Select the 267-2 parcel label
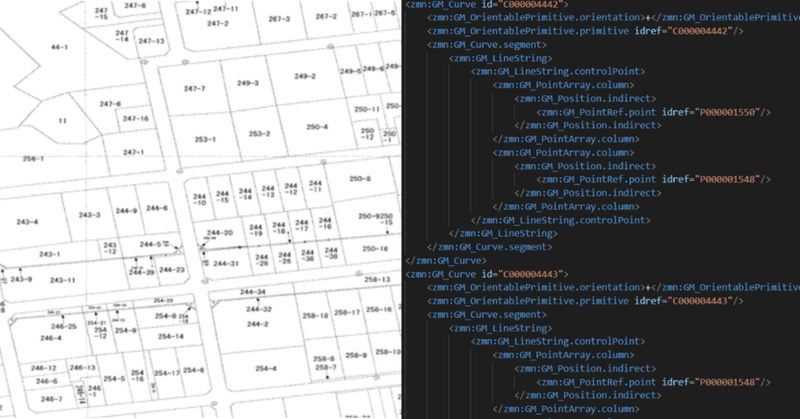This screenshot has height=419, width=800. pyautogui.click(x=326, y=16)
